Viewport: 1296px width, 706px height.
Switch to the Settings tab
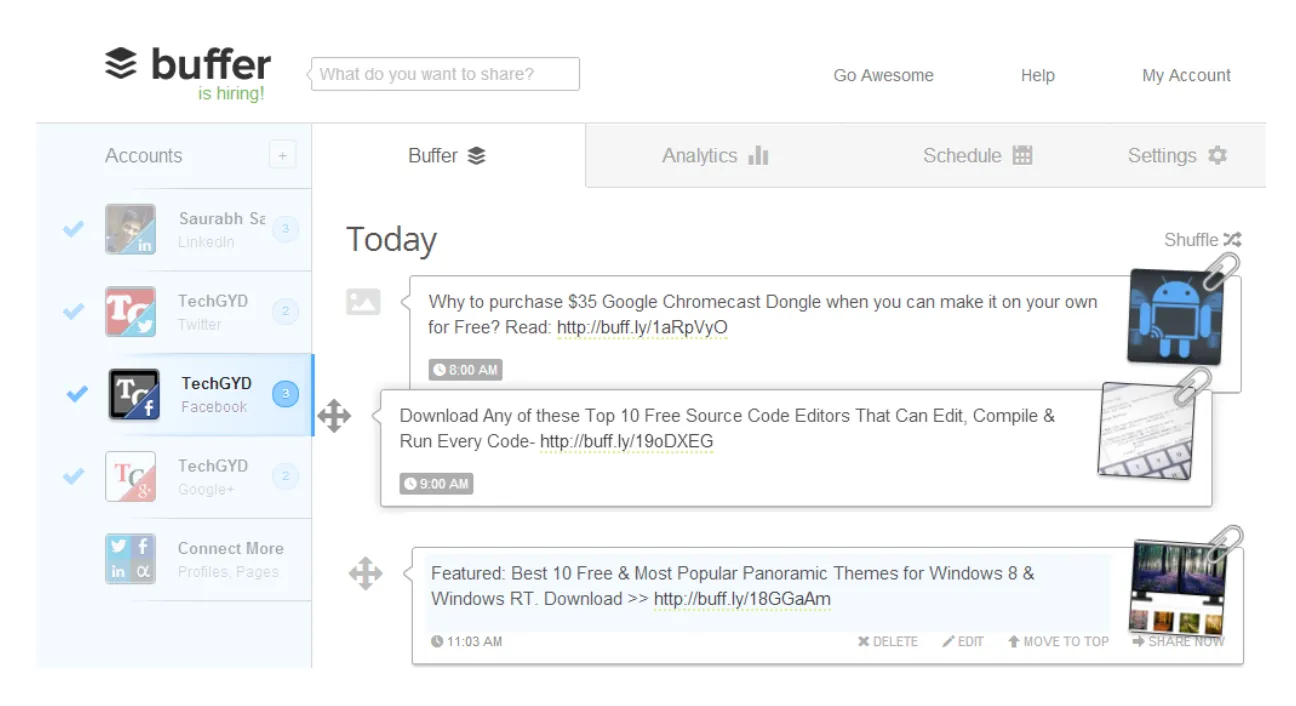(1177, 156)
